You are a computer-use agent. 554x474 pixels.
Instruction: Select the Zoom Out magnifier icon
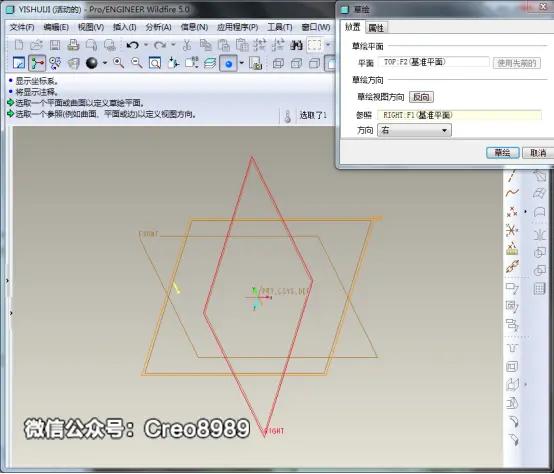pyautogui.click(x=136, y=63)
